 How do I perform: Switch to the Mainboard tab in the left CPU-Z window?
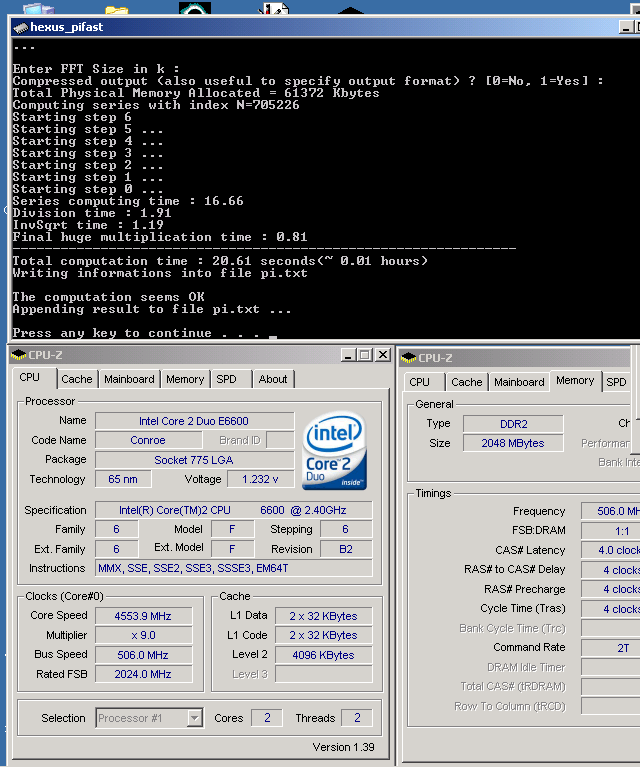[x=129, y=379]
